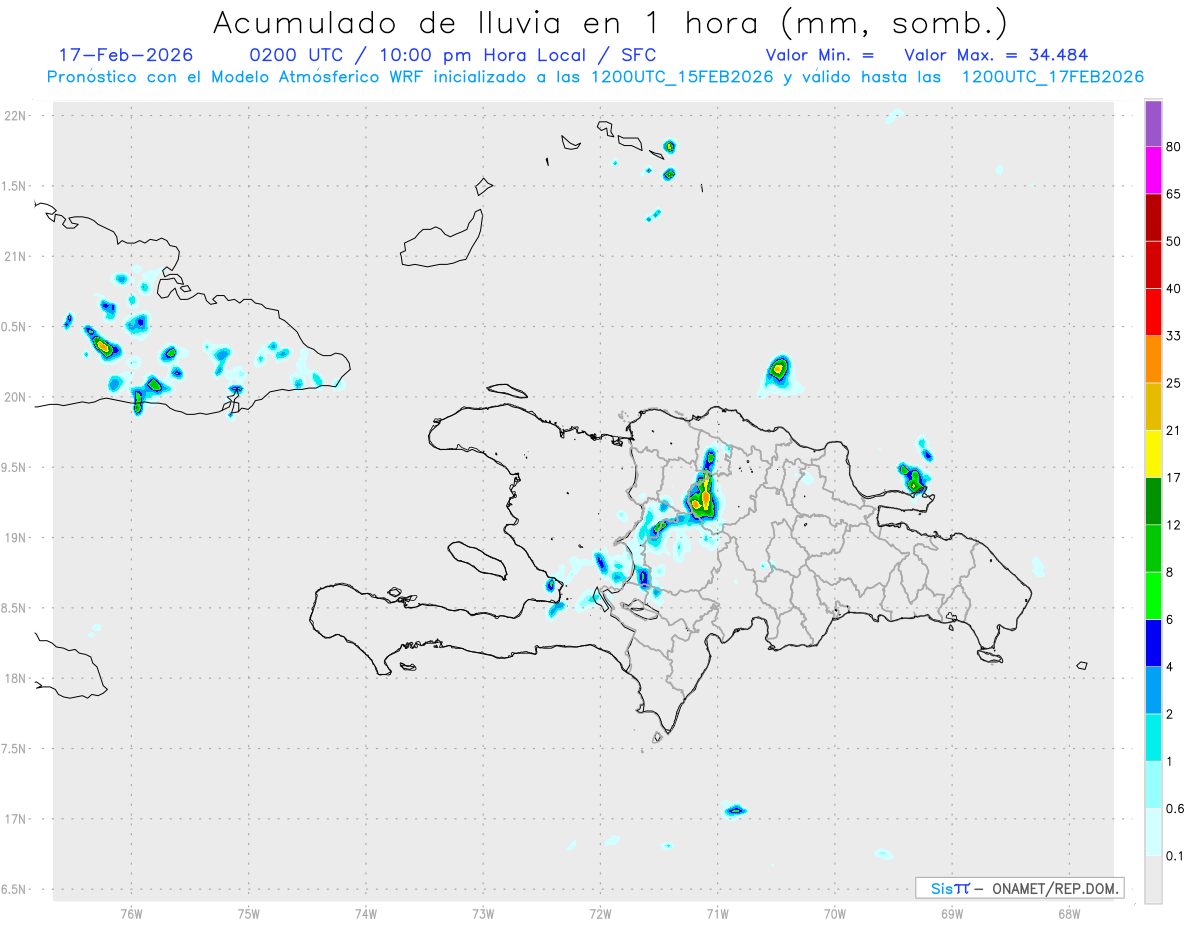Select the 'Valor Max. = 34.484' readout

click(x=996, y=55)
